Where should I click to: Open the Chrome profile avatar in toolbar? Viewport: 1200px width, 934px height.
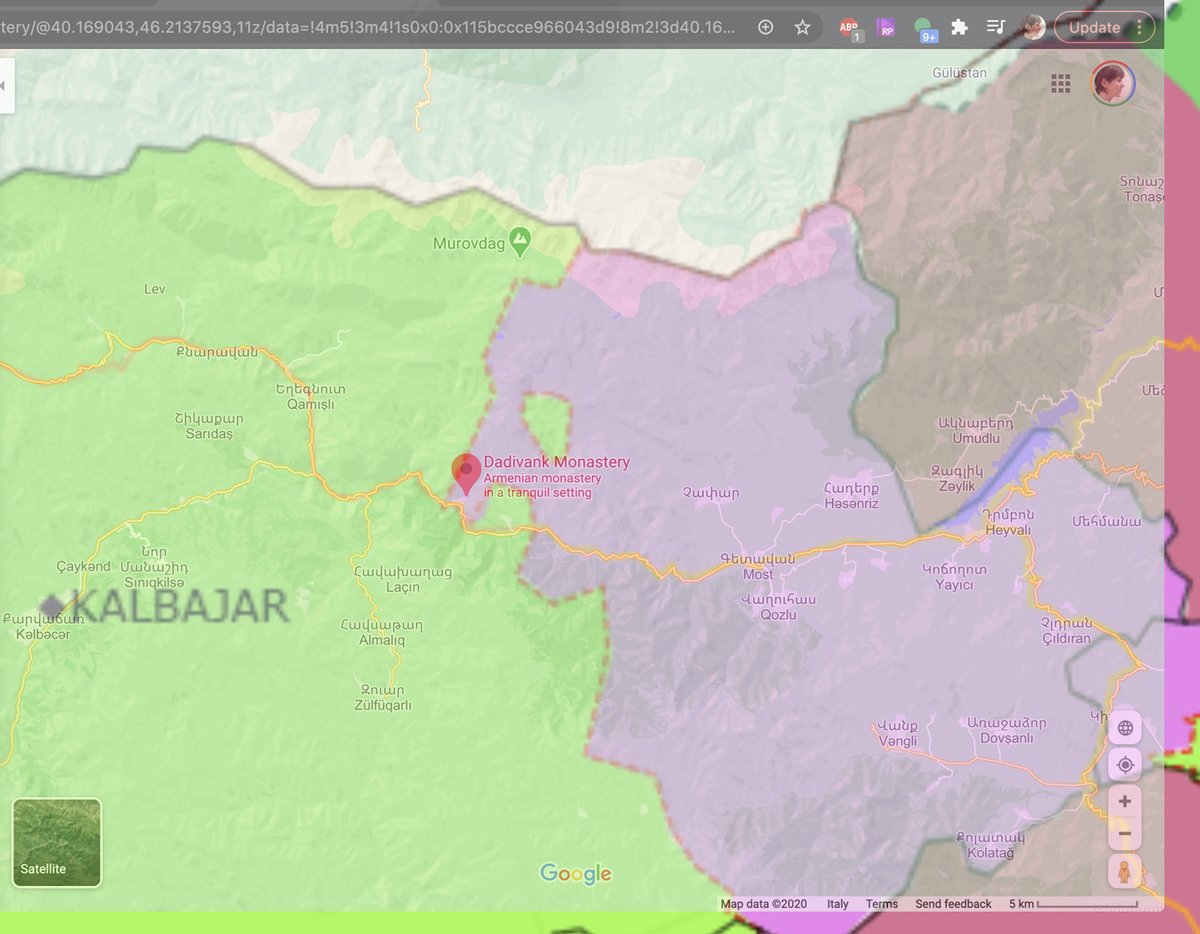[1033, 28]
